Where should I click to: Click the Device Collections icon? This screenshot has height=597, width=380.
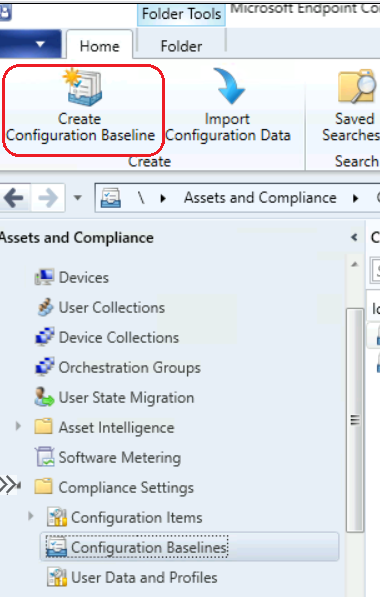pyautogui.click(x=45, y=337)
